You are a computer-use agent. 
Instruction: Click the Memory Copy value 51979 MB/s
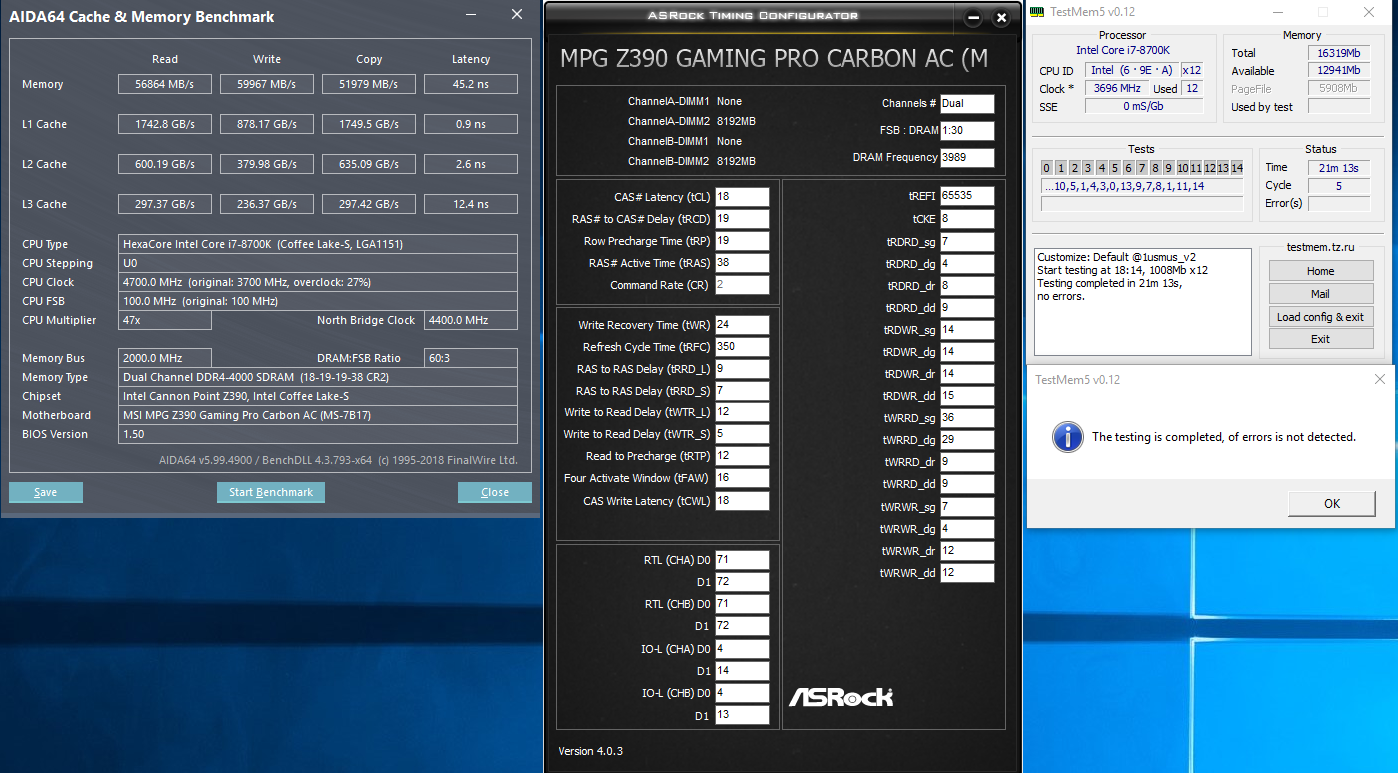pos(369,85)
